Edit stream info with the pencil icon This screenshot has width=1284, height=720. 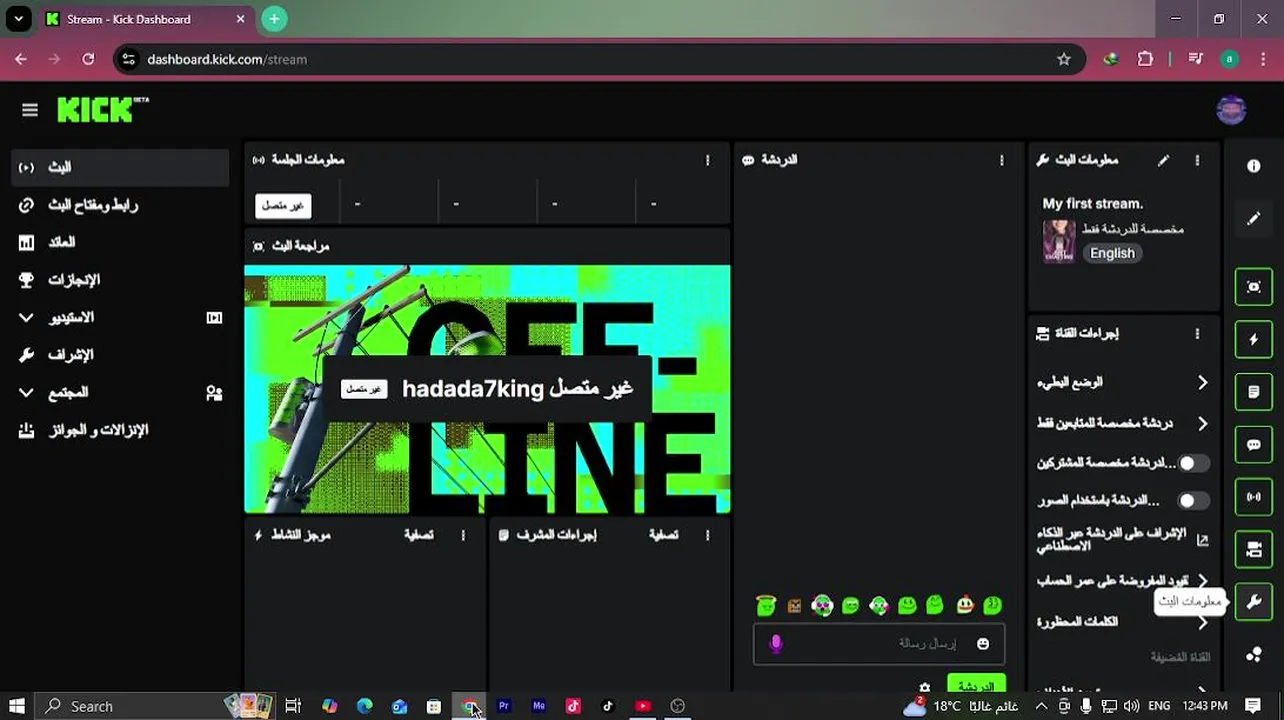click(1163, 160)
